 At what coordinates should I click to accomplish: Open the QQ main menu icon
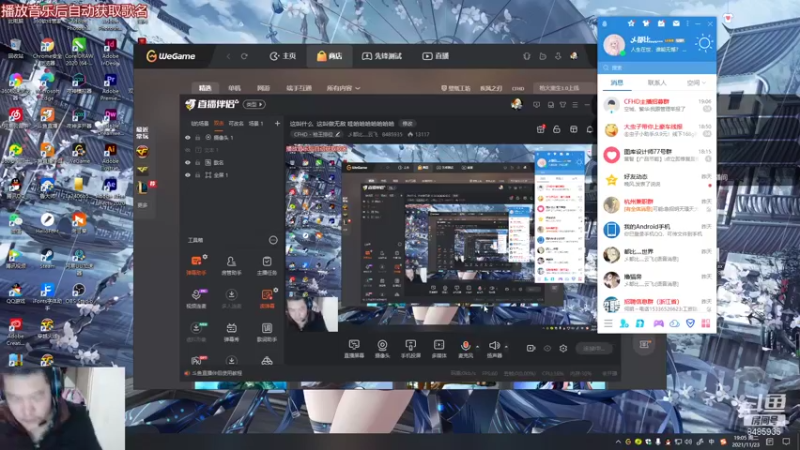click(x=608, y=323)
